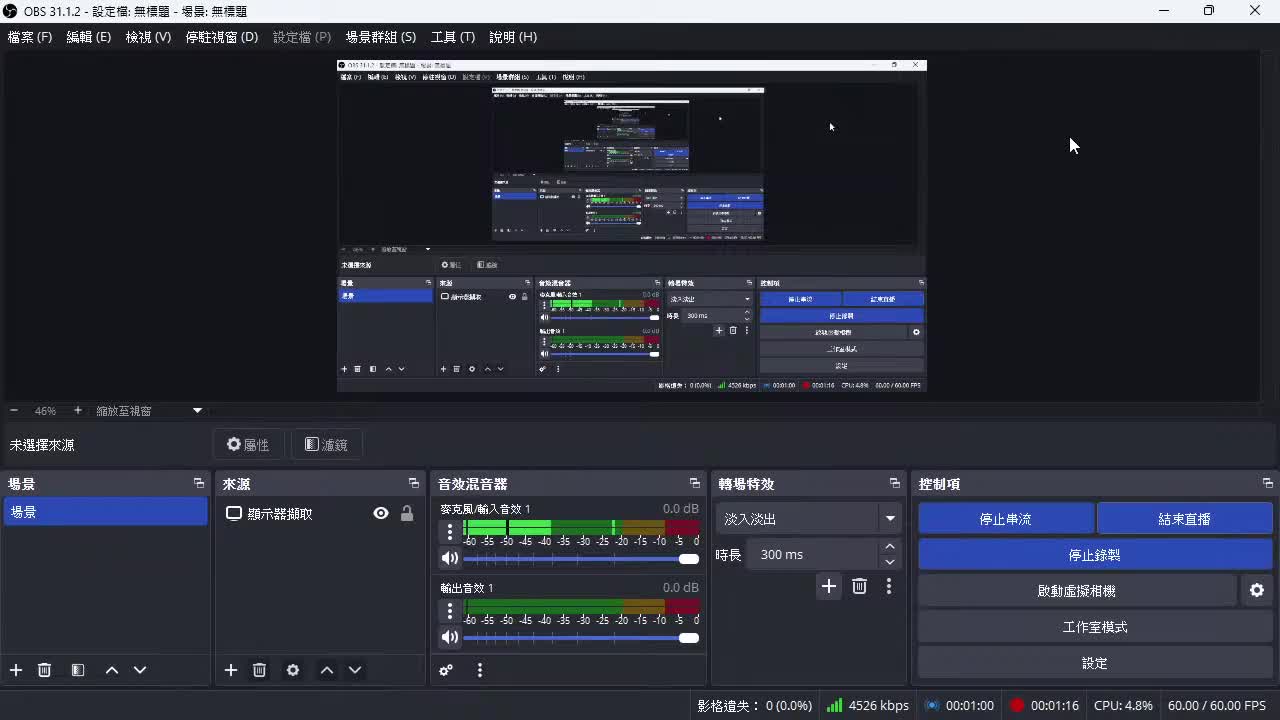Screen dimensions: 1280x720
Task: Toggle 工作室模式
Action: point(1095,627)
